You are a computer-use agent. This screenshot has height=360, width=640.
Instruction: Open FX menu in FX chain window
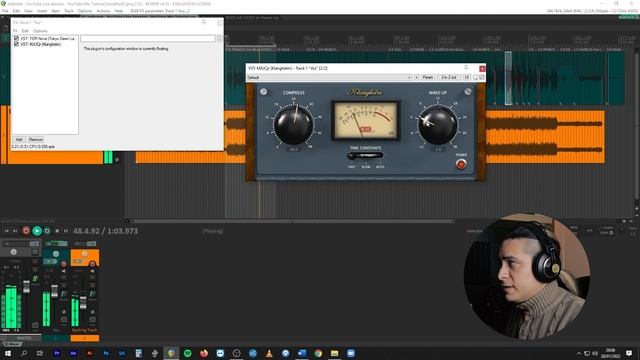click(15, 31)
